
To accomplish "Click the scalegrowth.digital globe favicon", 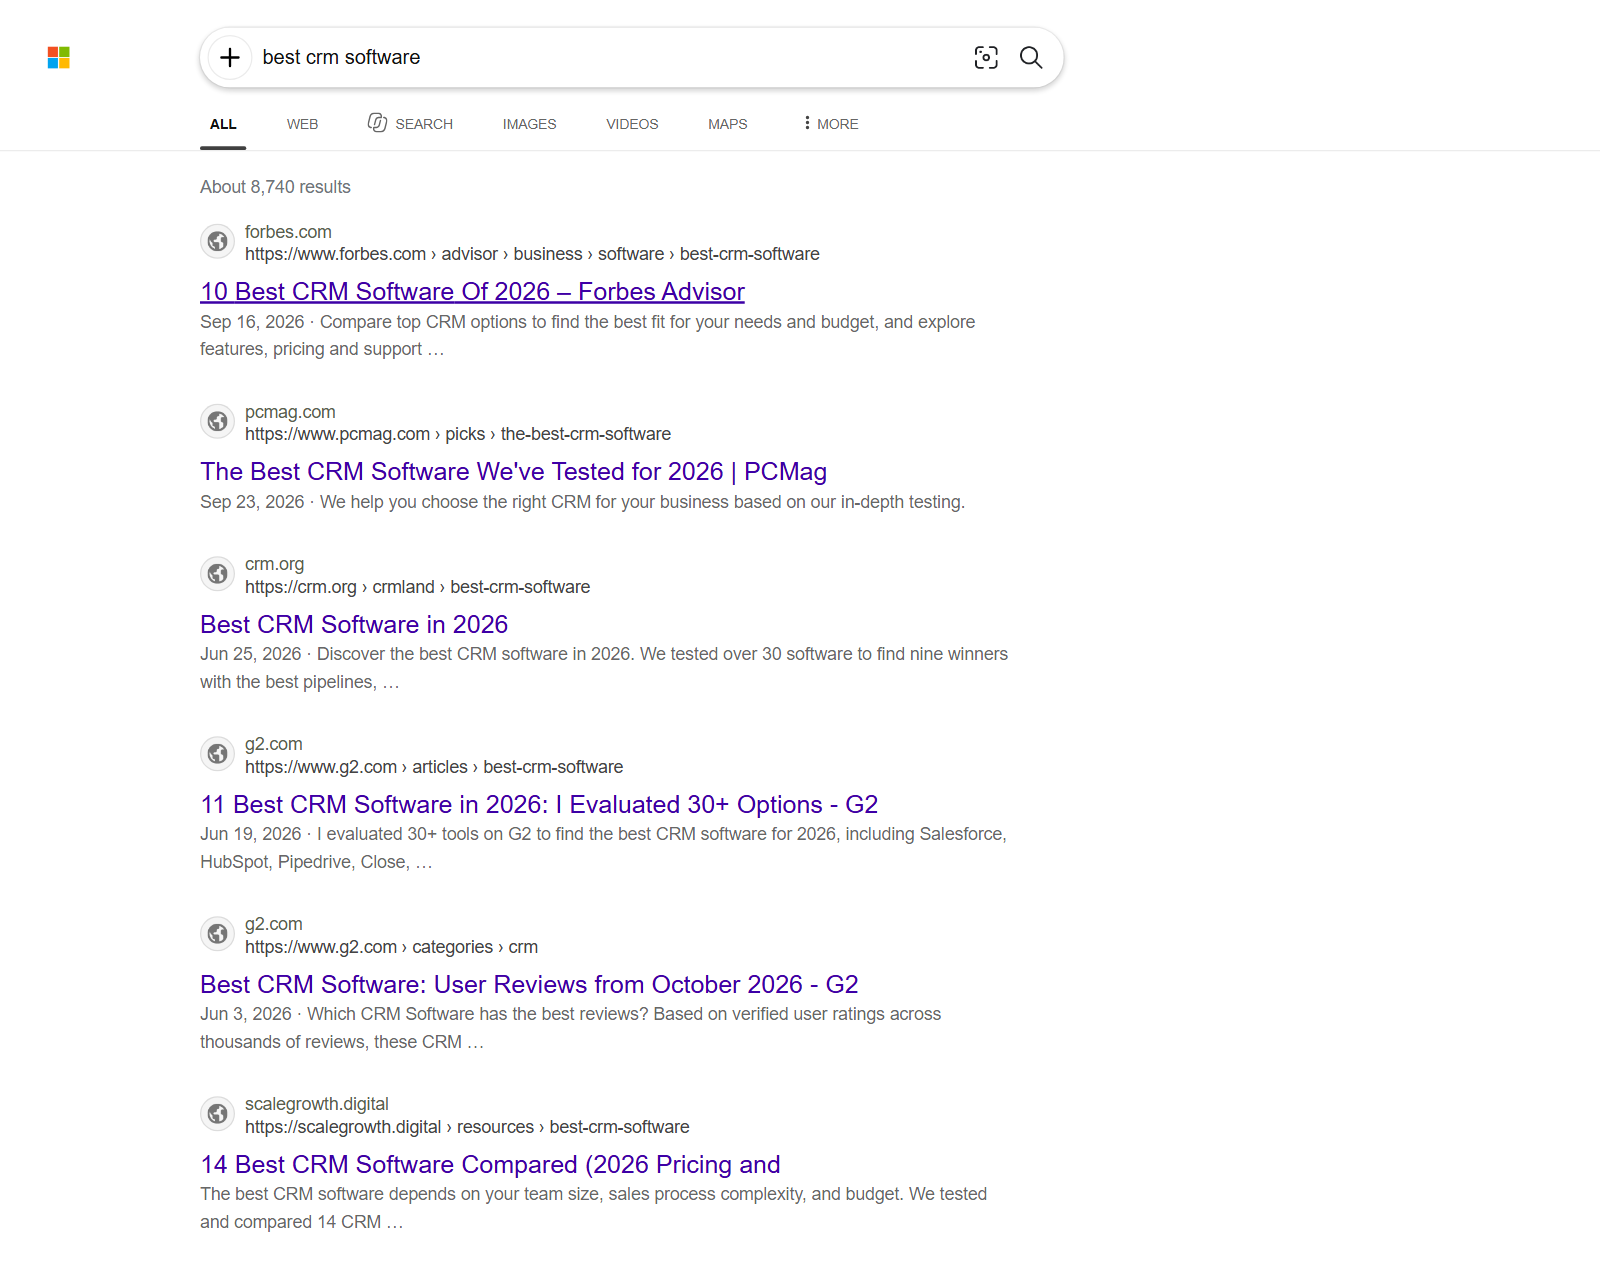I will click(x=217, y=1114).
